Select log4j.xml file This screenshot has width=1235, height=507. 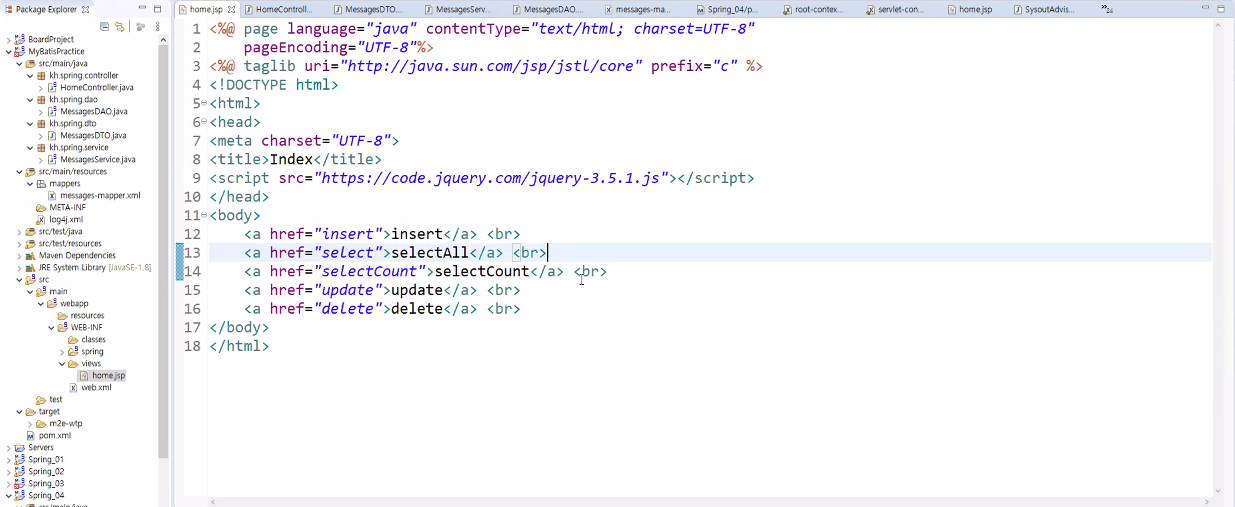click(x=66, y=219)
